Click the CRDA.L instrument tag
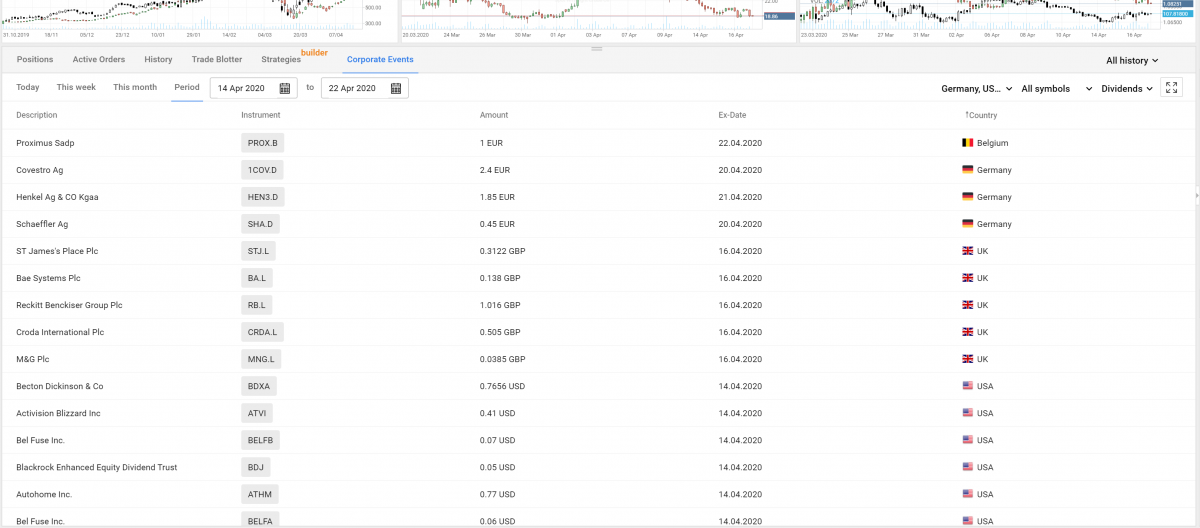 (263, 332)
